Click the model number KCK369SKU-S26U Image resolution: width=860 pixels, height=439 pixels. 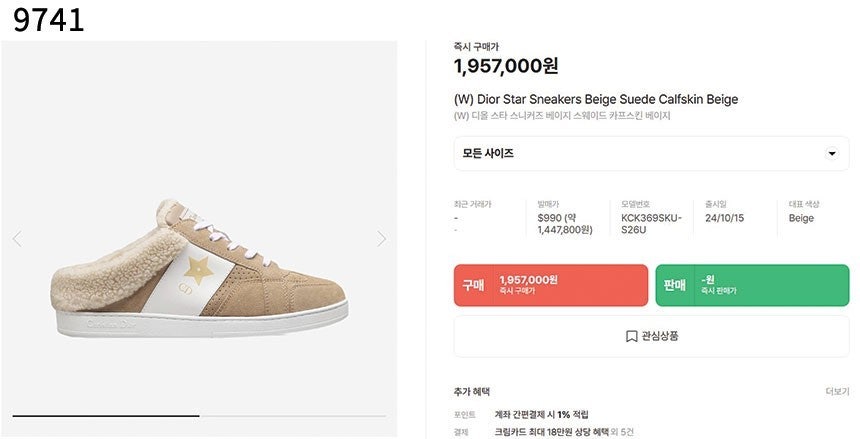click(650, 224)
